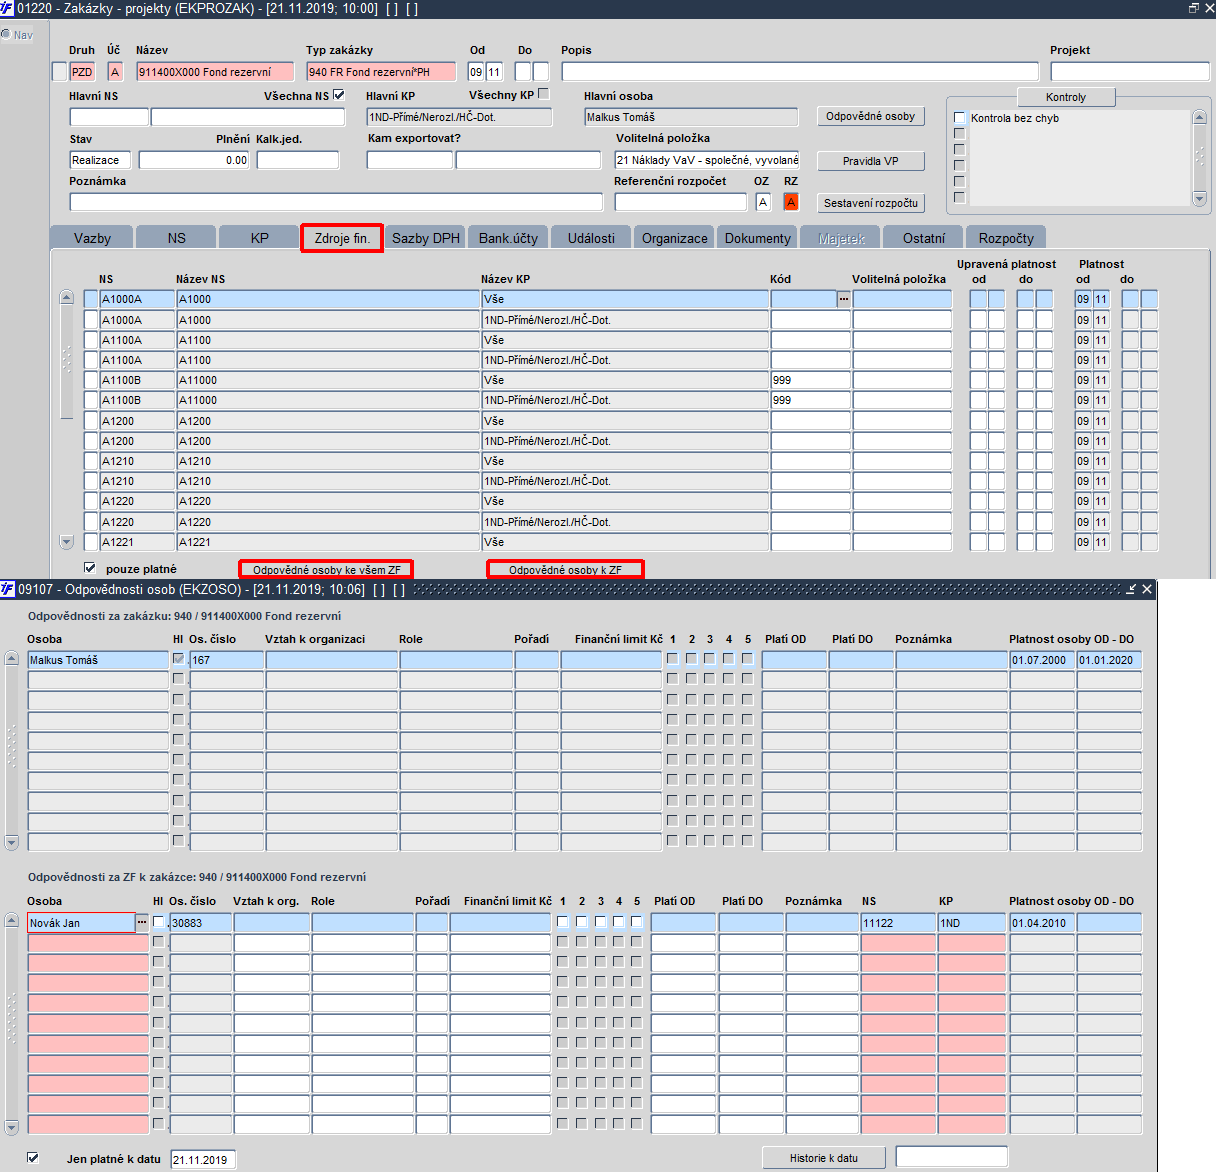
Task: Toggle Hl checkbox for Novák Jan
Action: [x=158, y=922]
